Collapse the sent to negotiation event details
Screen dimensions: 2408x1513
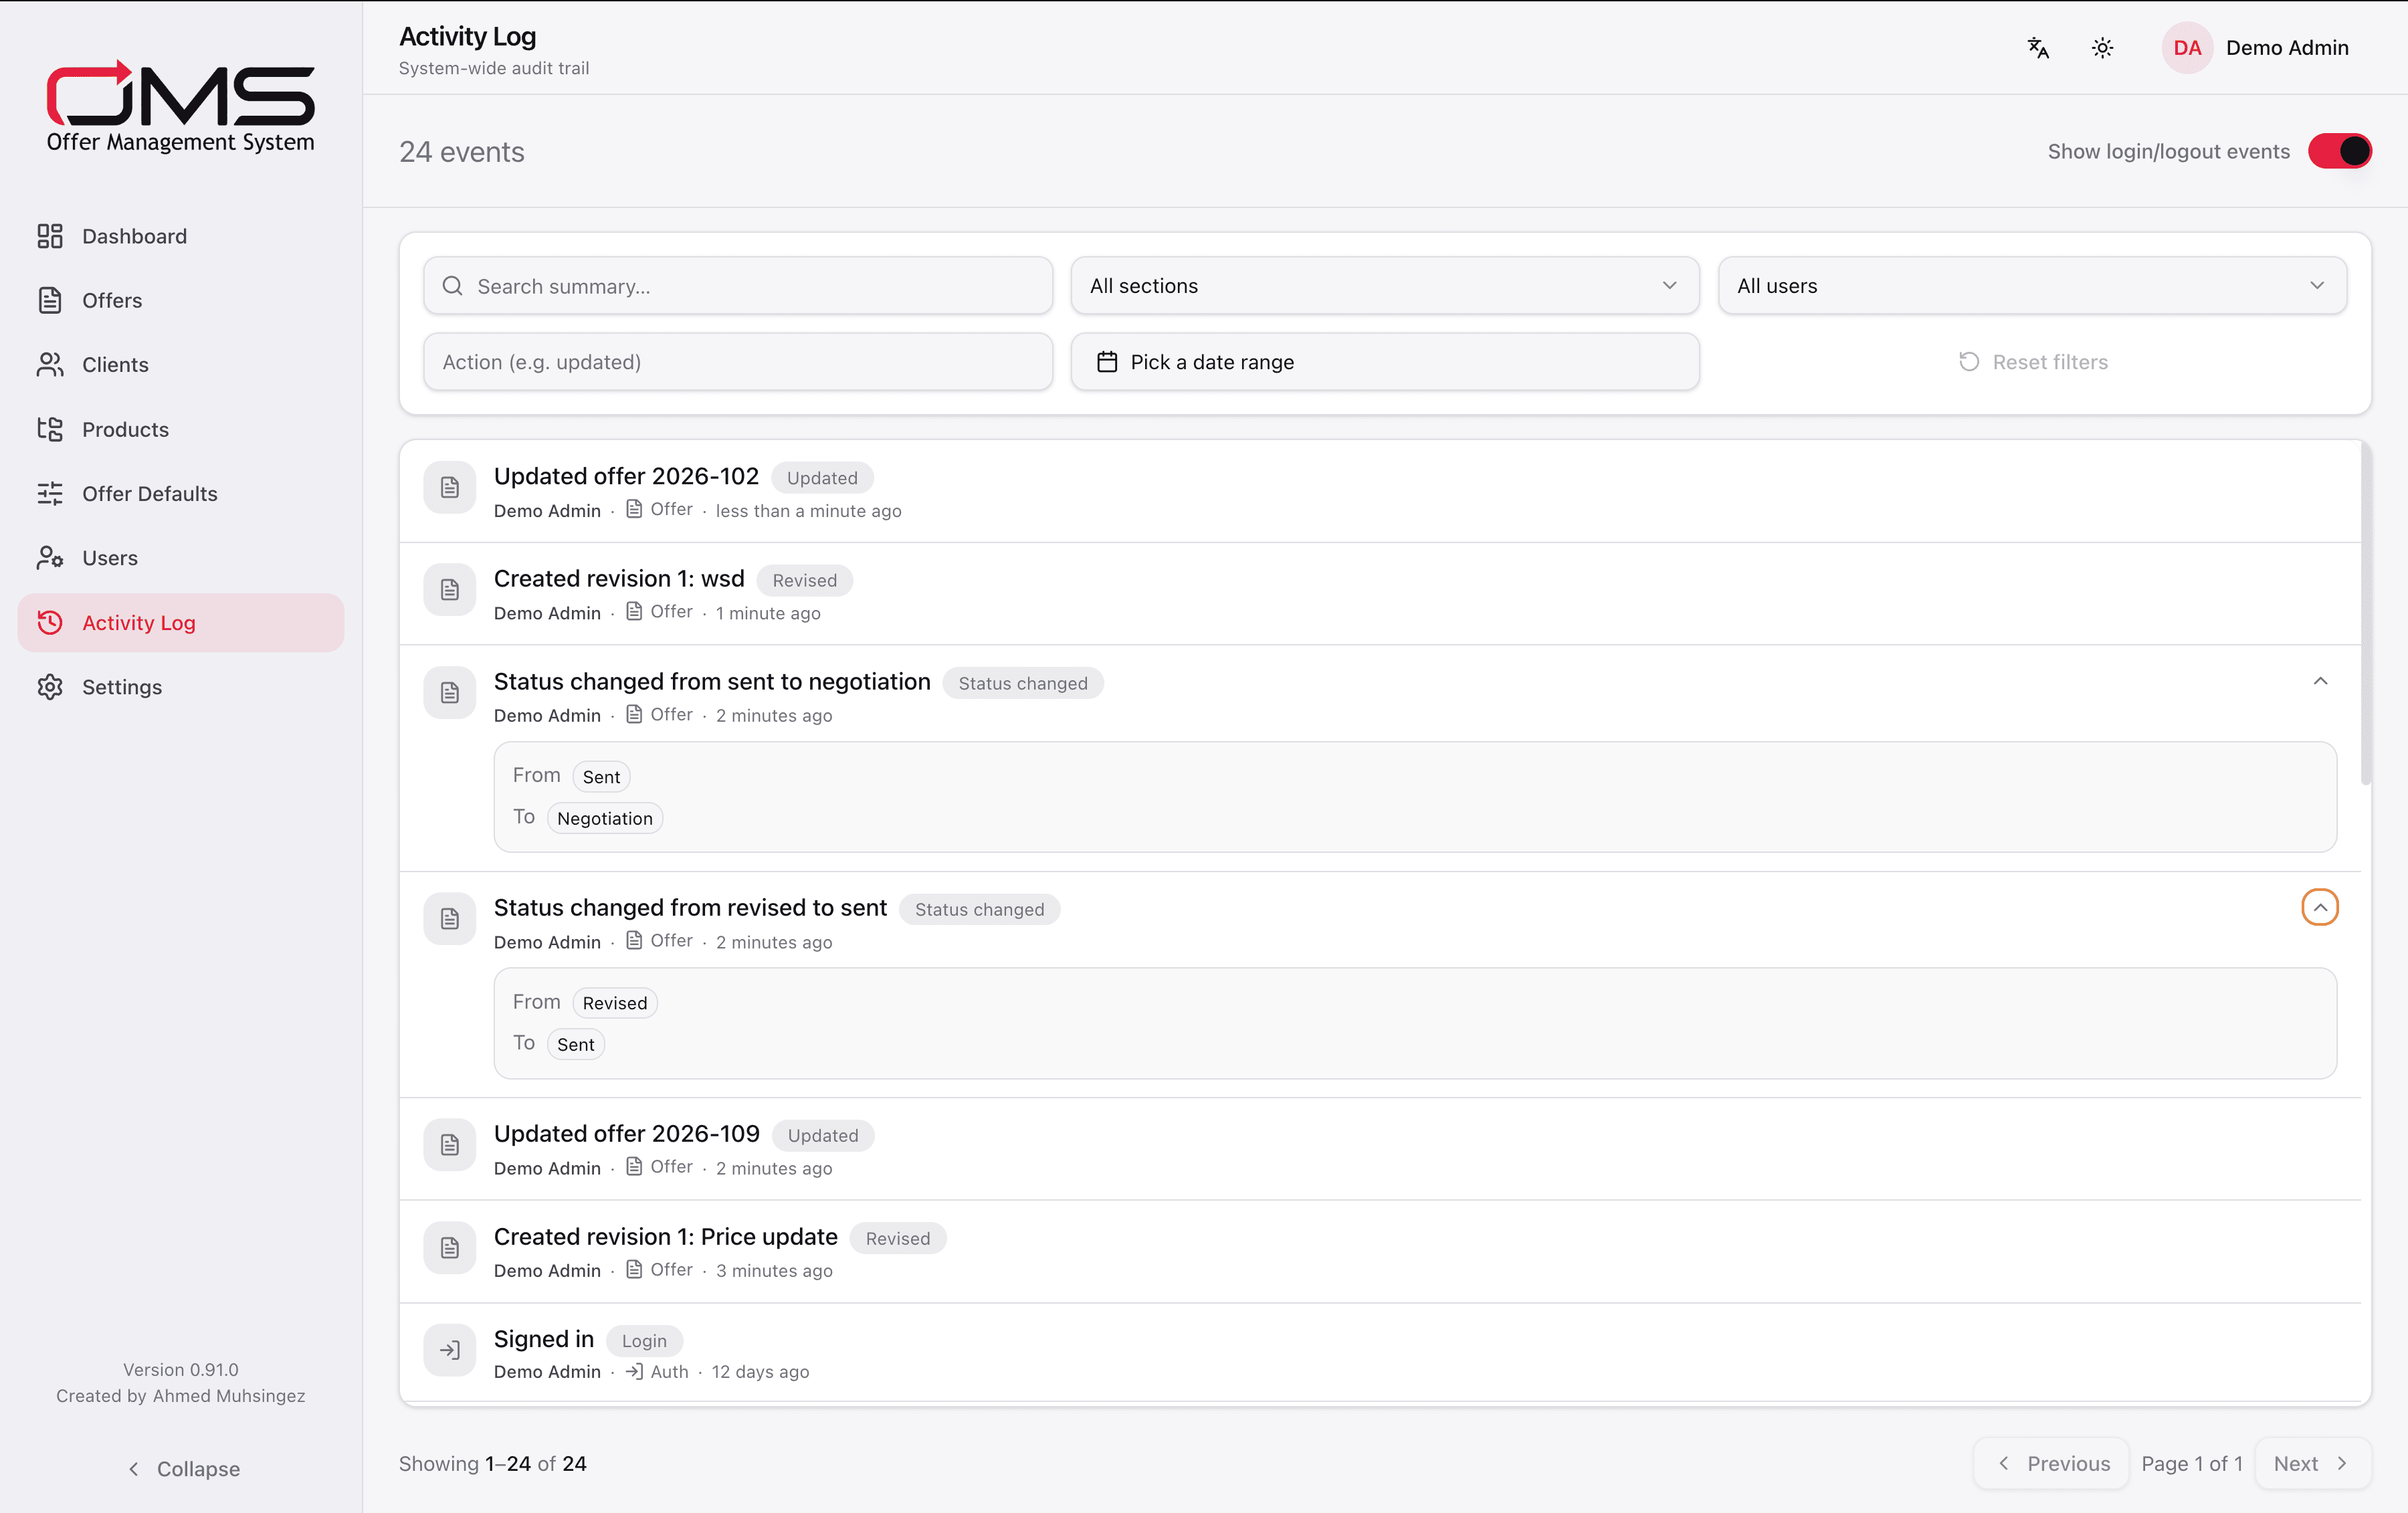(2320, 681)
